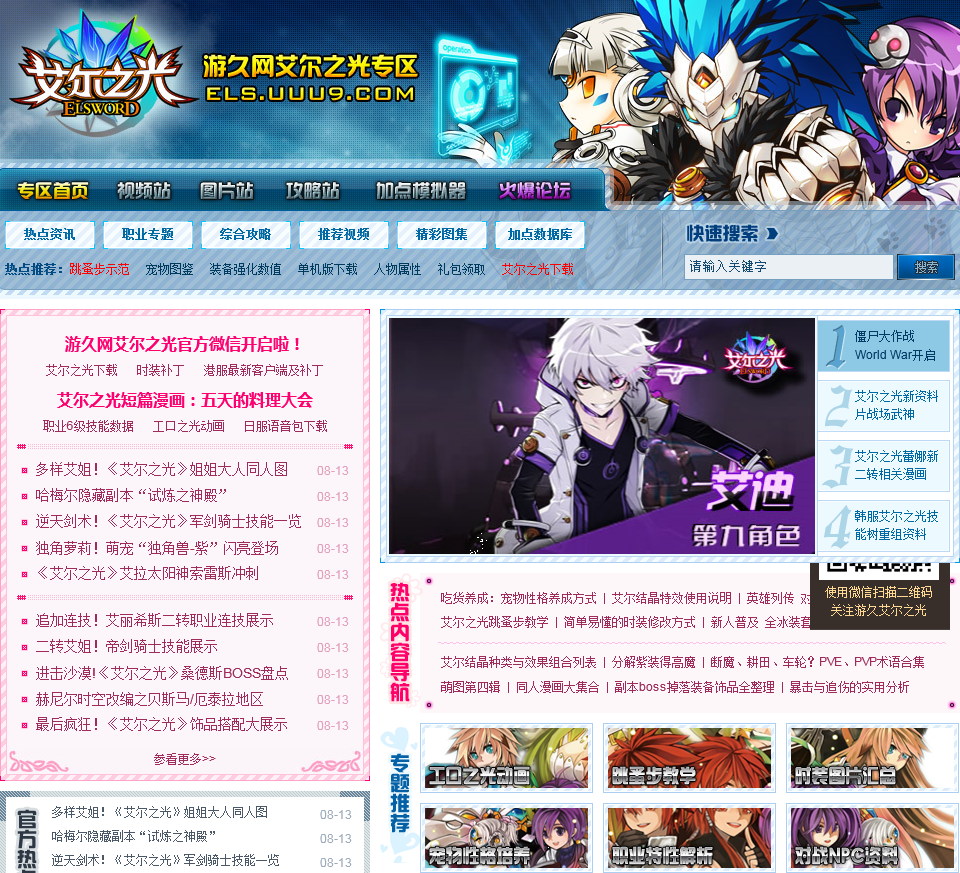Open news item 独角萝莉 萌宠独角兽
The image size is (960, 873).
(x=157, y=548)
